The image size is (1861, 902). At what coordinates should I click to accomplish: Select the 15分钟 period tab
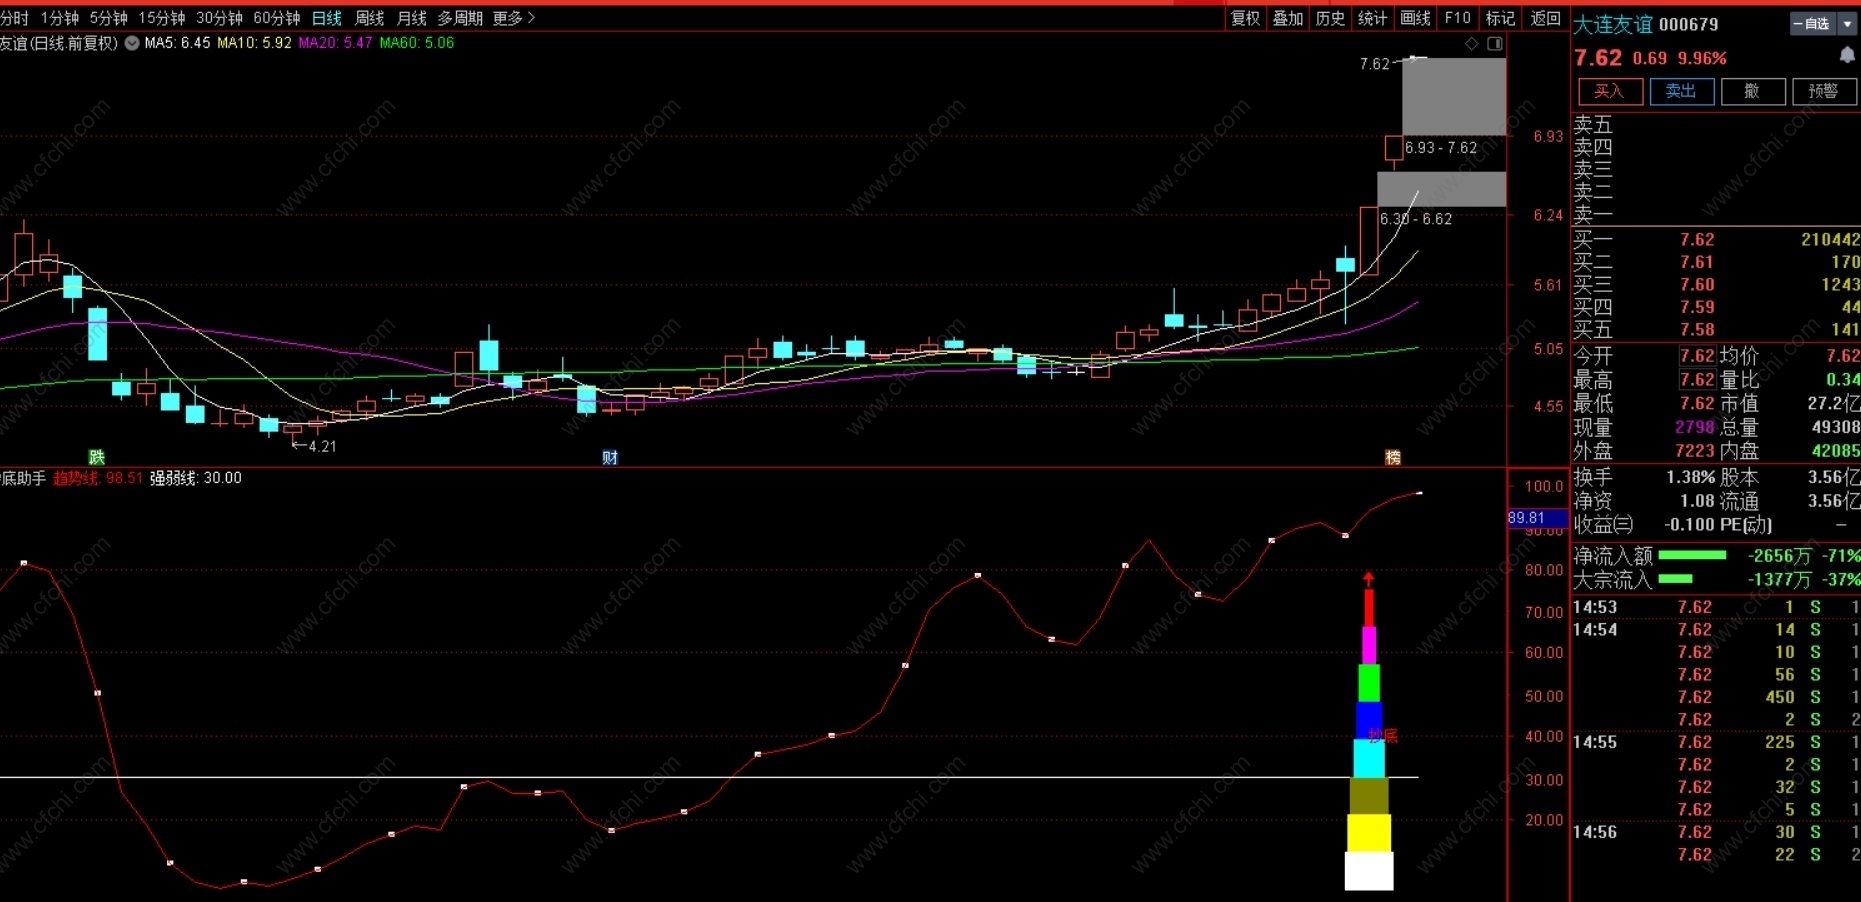tap(162, 18)
